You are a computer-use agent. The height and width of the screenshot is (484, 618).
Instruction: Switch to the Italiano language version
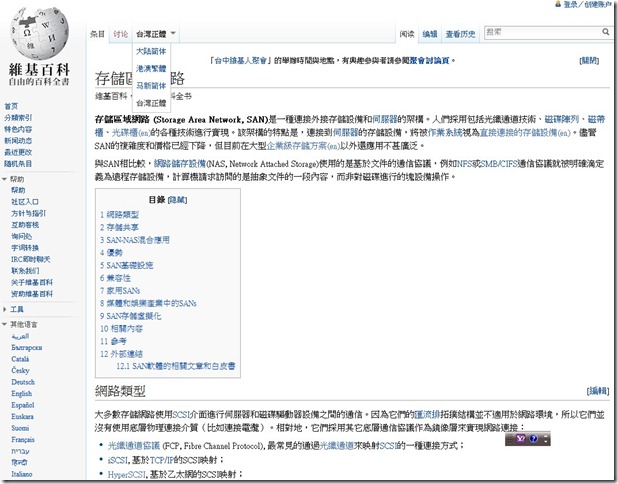[x=22, y=474]
